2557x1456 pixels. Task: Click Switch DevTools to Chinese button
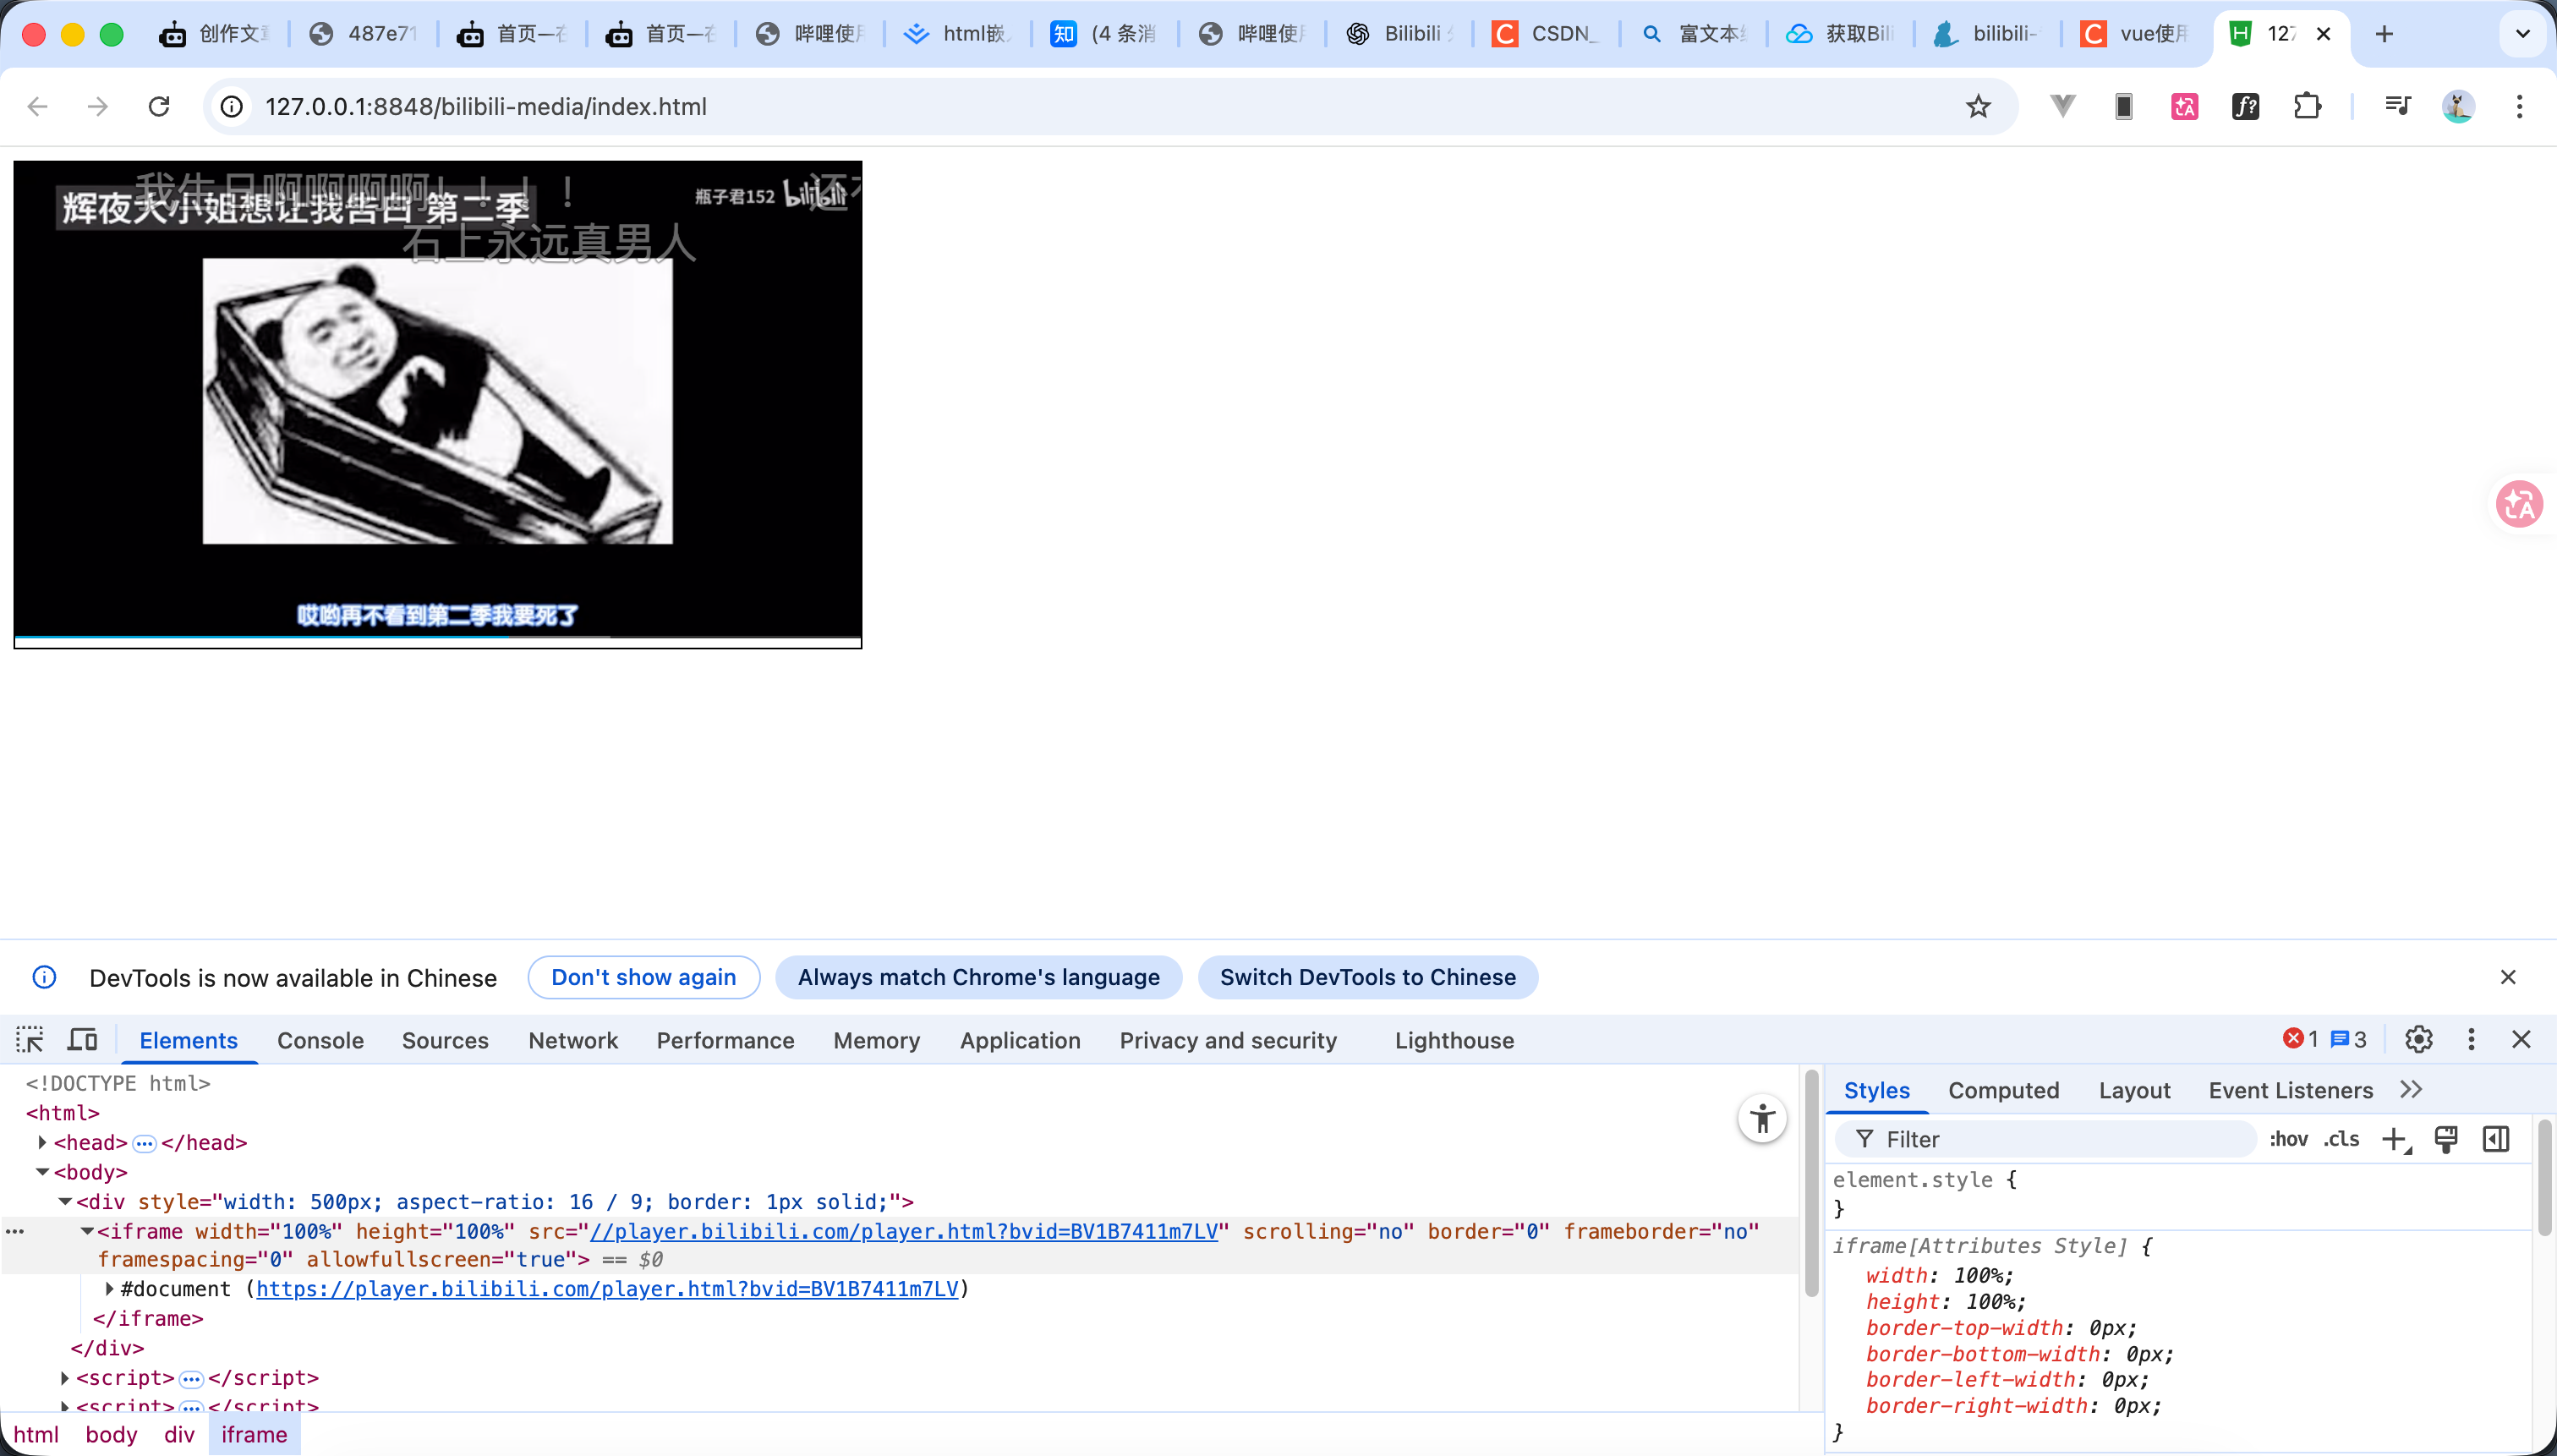click(1367, 977)
